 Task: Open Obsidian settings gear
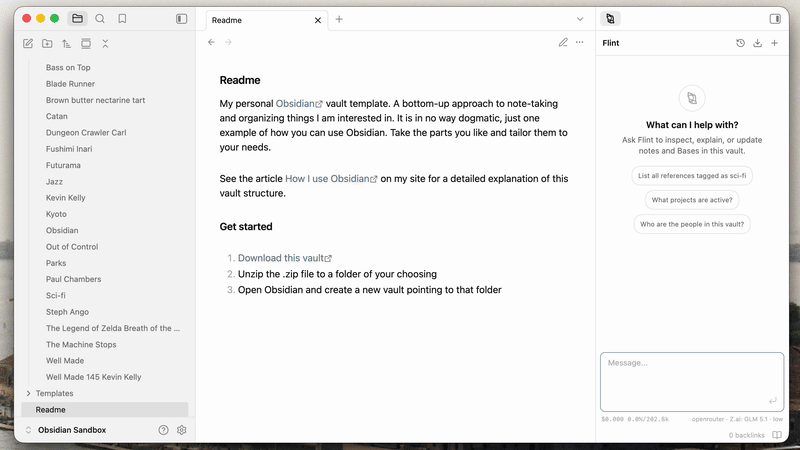[x=182, y=430]
